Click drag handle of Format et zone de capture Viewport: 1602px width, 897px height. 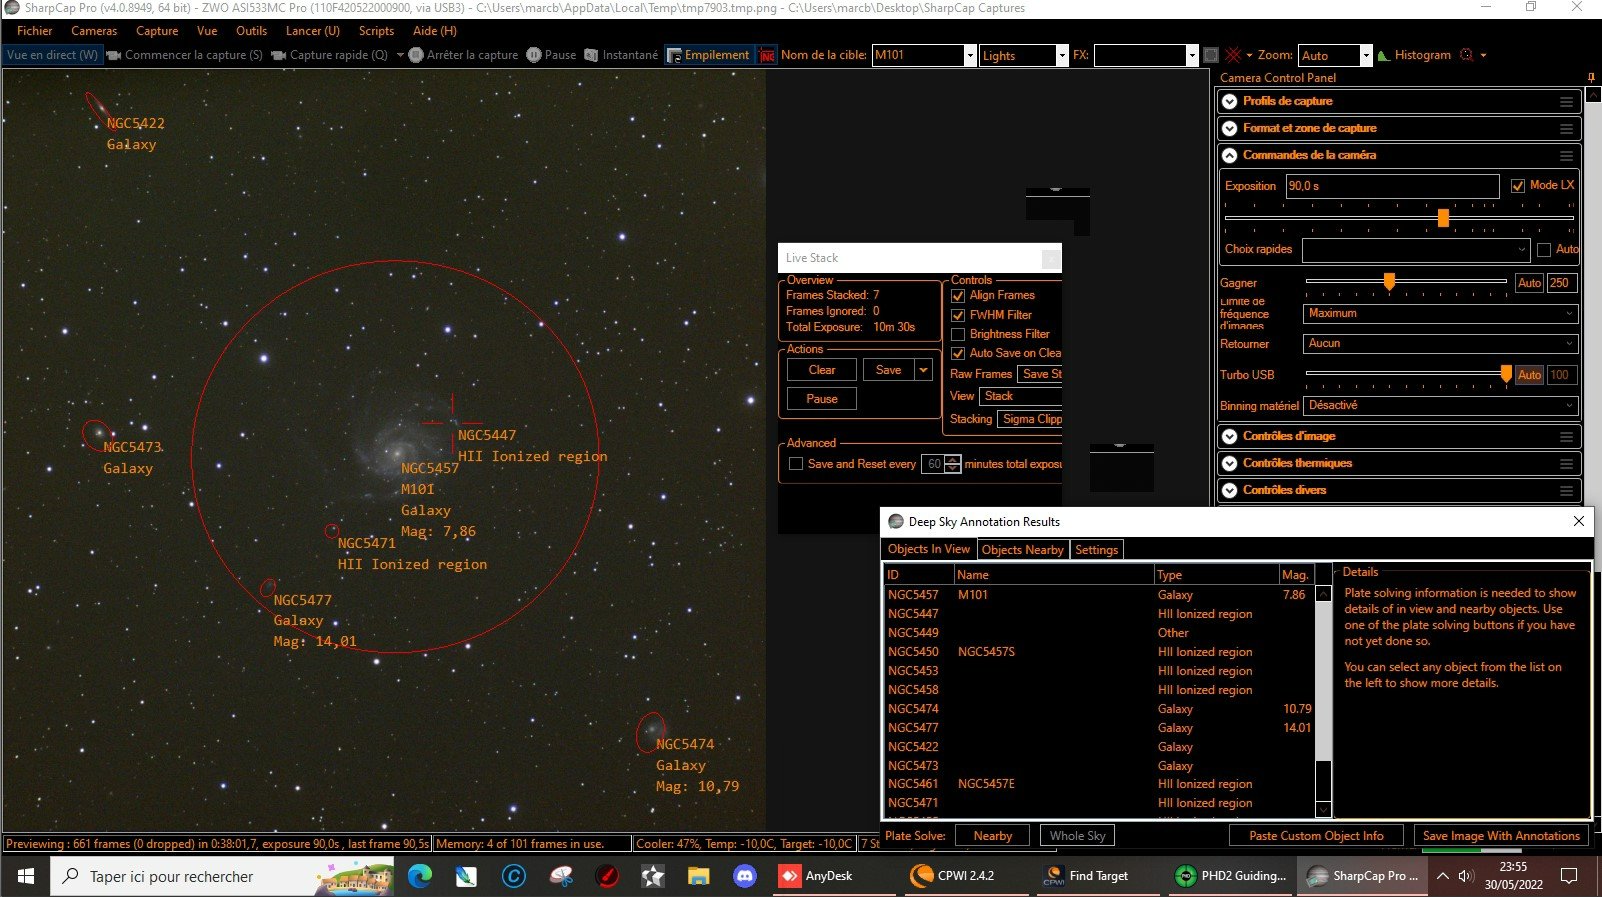[x=1566, y=129]
